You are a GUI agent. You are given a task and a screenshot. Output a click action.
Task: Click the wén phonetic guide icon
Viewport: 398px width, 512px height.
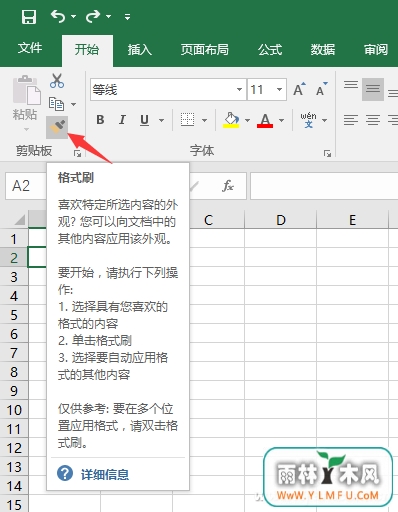point(308,120)
